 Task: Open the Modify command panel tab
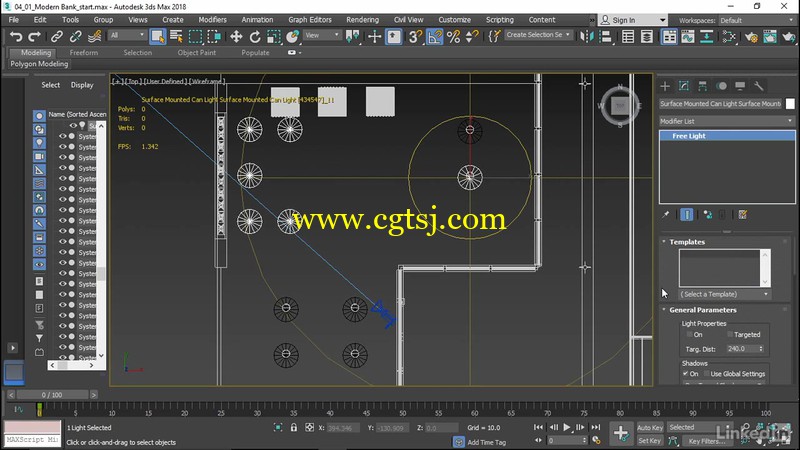pos(684,86)
